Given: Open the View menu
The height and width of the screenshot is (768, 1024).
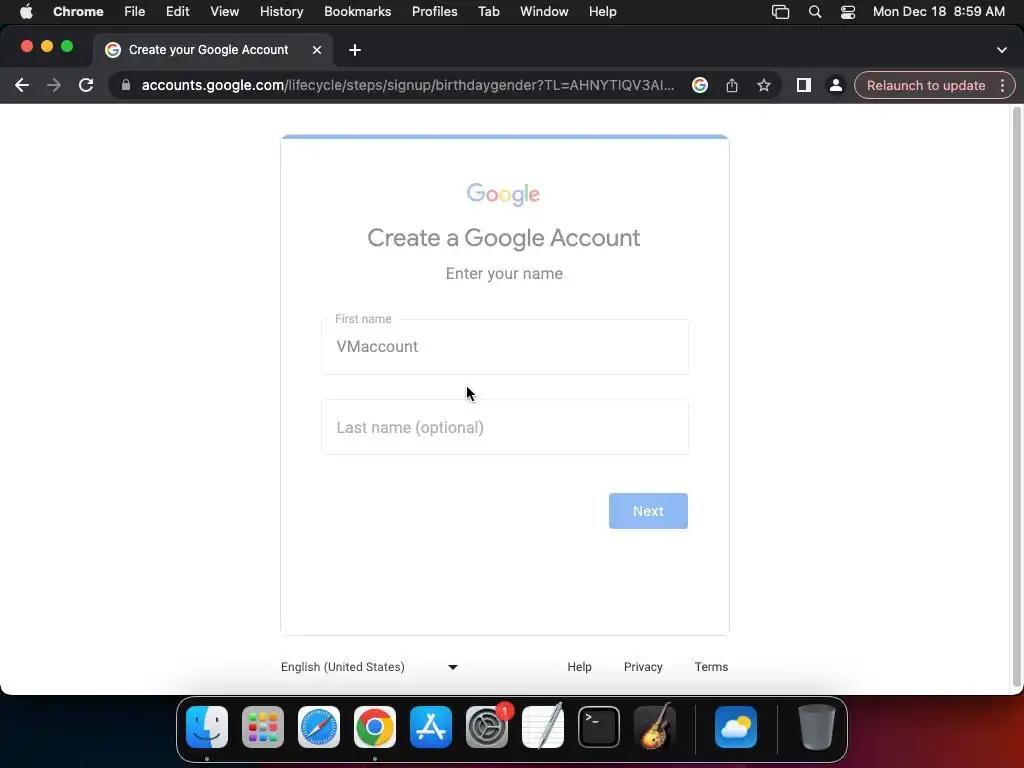Looking at the screenshot, I should coord(225,12).
